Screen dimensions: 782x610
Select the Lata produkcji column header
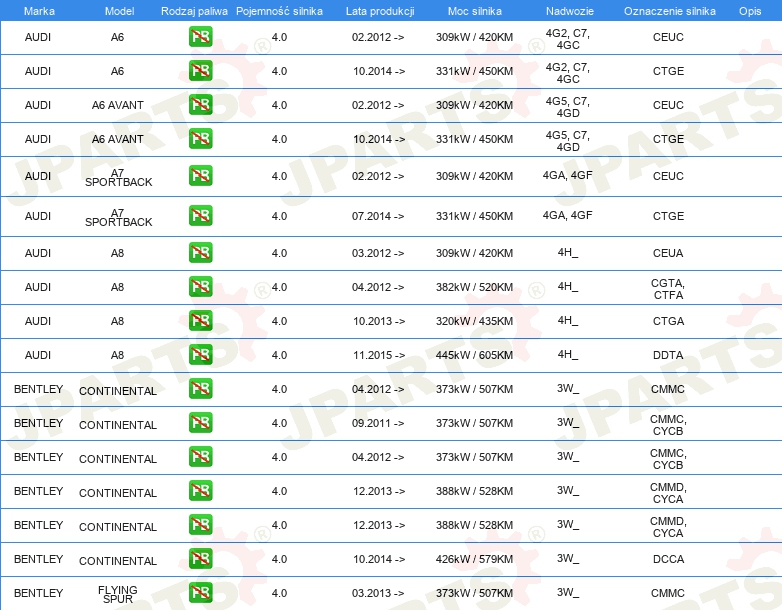(380, 11)
